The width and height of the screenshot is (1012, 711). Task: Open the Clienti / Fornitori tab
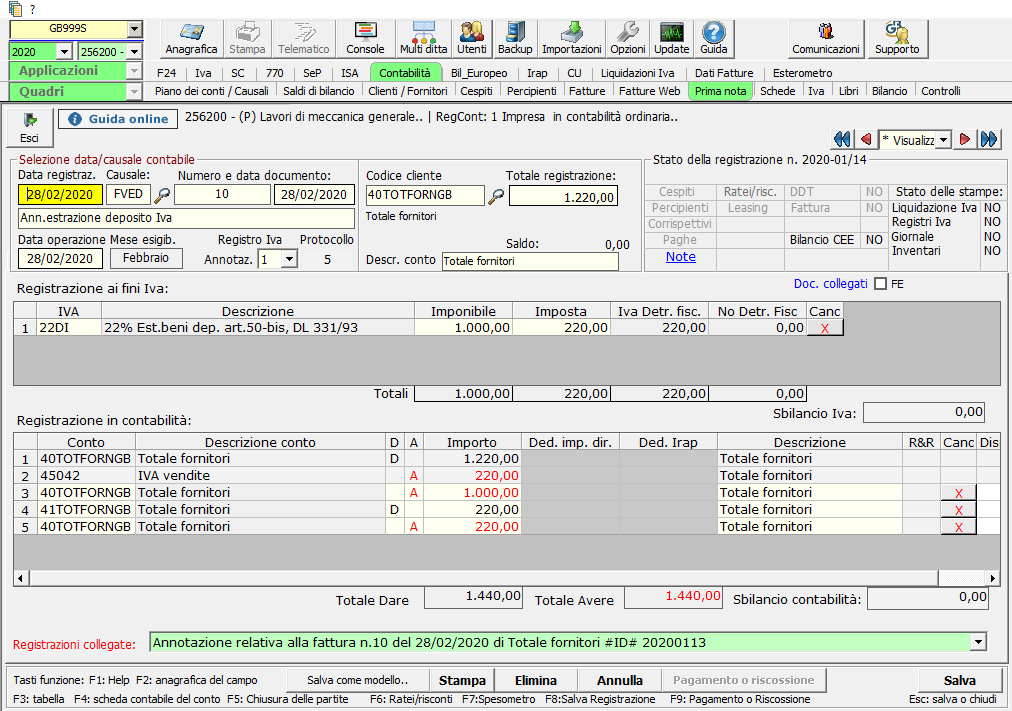408,91
